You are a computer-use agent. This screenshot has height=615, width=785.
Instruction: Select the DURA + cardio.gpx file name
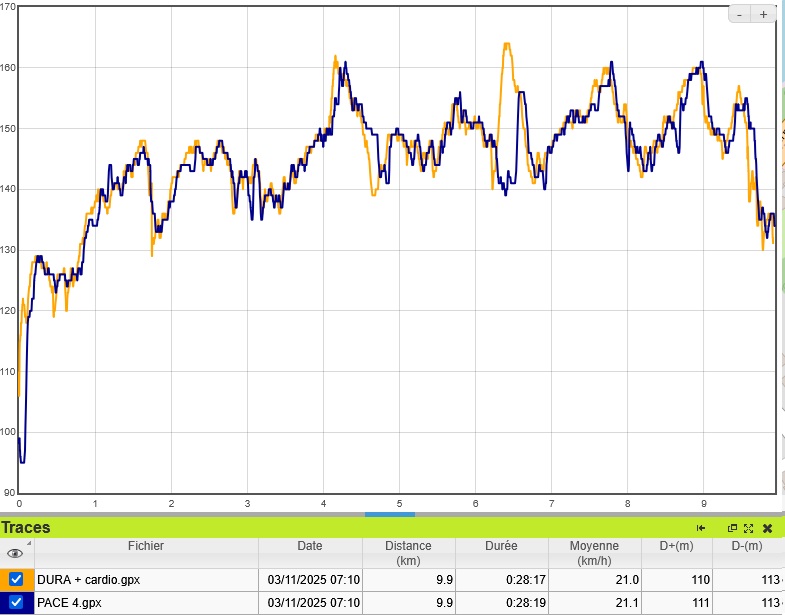(x=87, y=579)
